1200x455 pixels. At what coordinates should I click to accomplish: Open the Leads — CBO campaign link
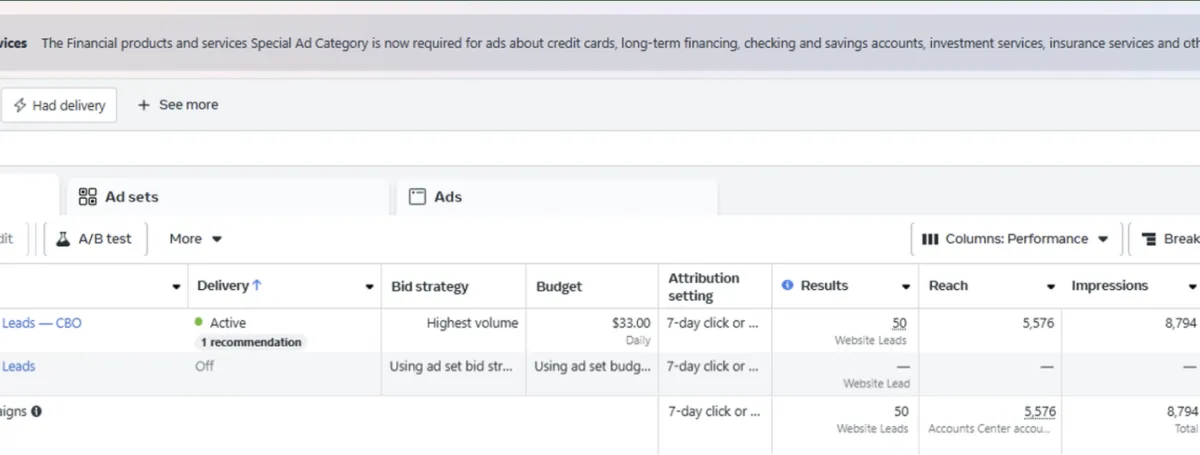[x=41, y=323]
